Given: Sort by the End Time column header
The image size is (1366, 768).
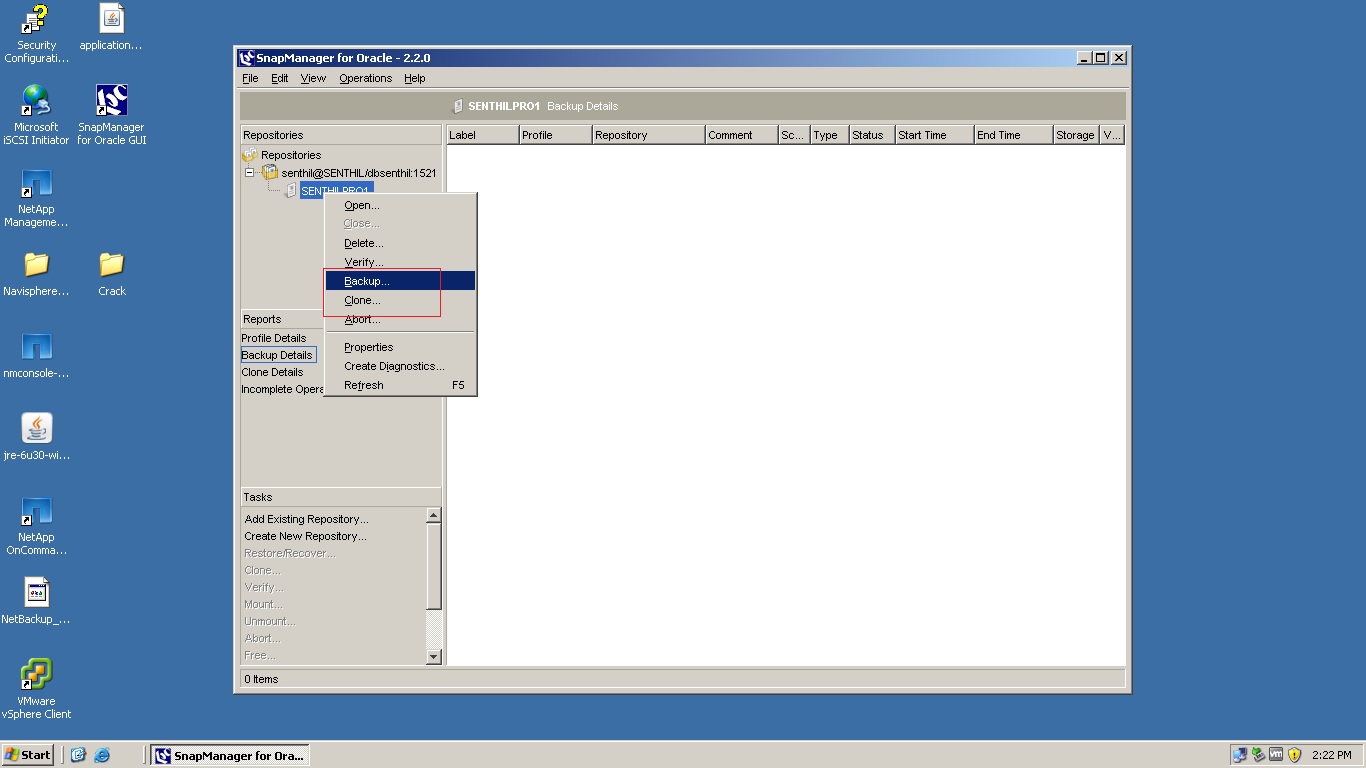Looking at the screenshot, I should point(1013,135).
